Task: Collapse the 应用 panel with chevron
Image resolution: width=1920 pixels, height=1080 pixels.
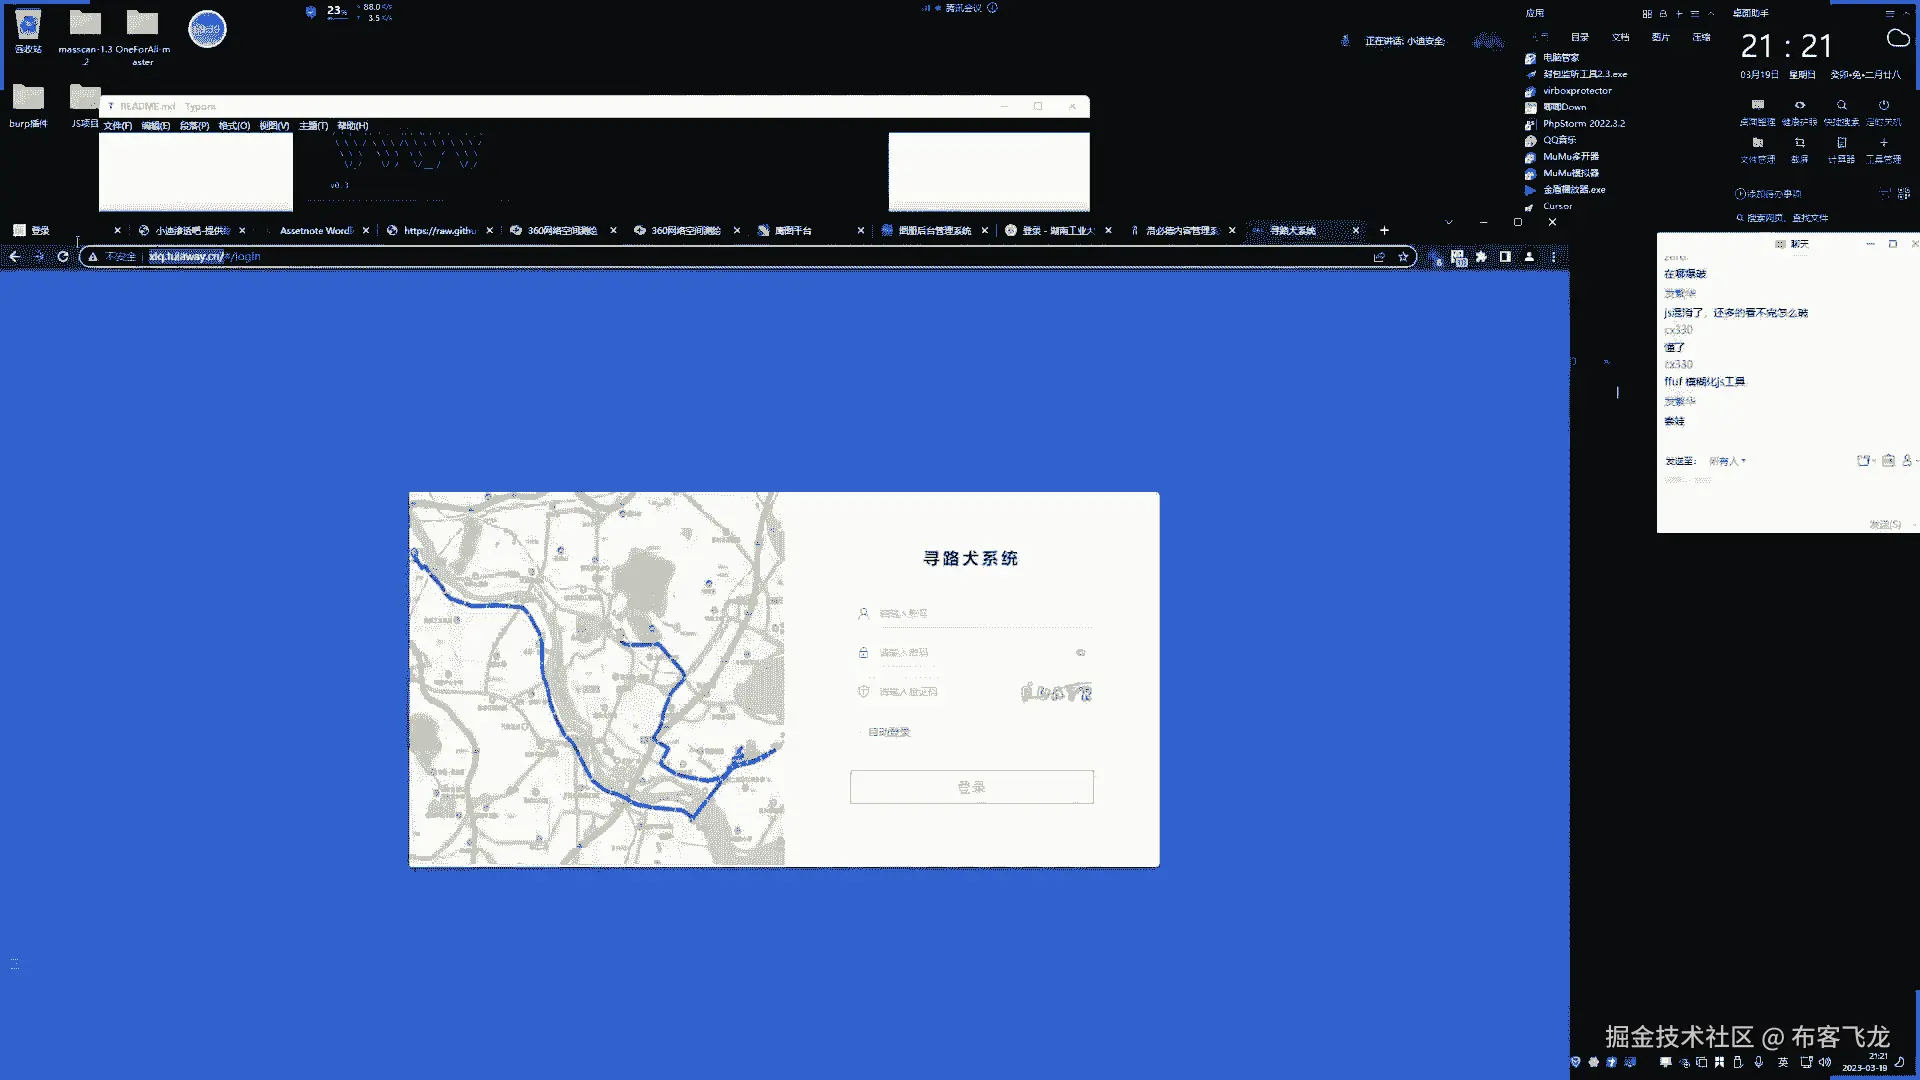Action: [1711, 14]
